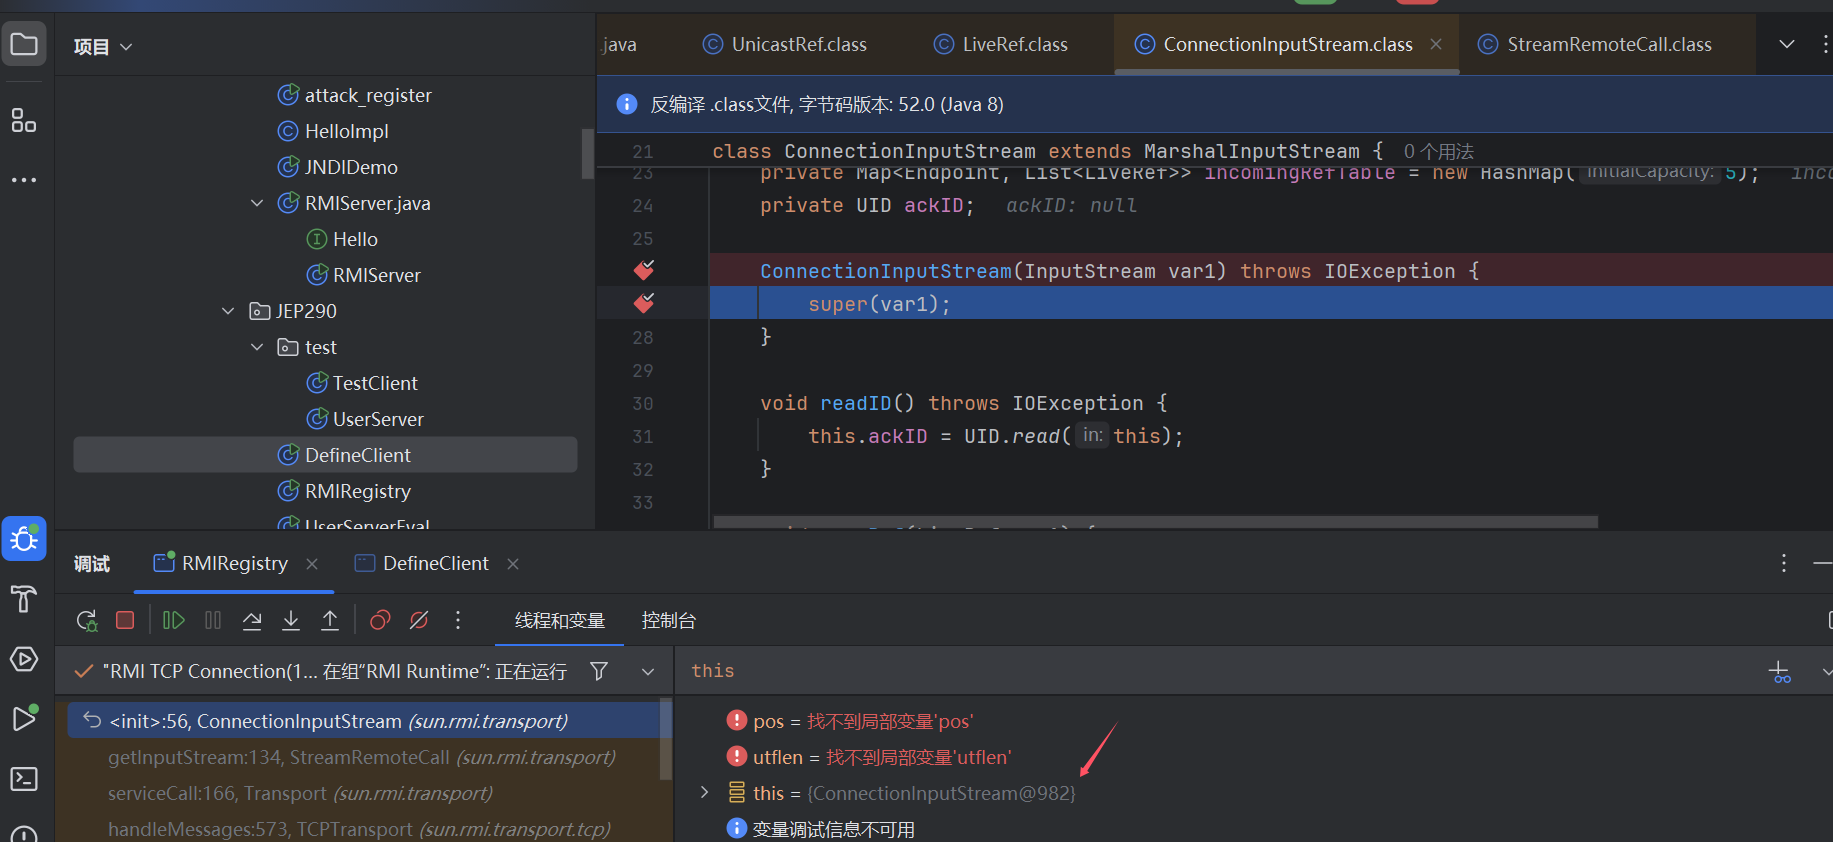Open the Structure tool window icon
The height and width of the screenshot is (842, 1833).
[x=24, y=121]
